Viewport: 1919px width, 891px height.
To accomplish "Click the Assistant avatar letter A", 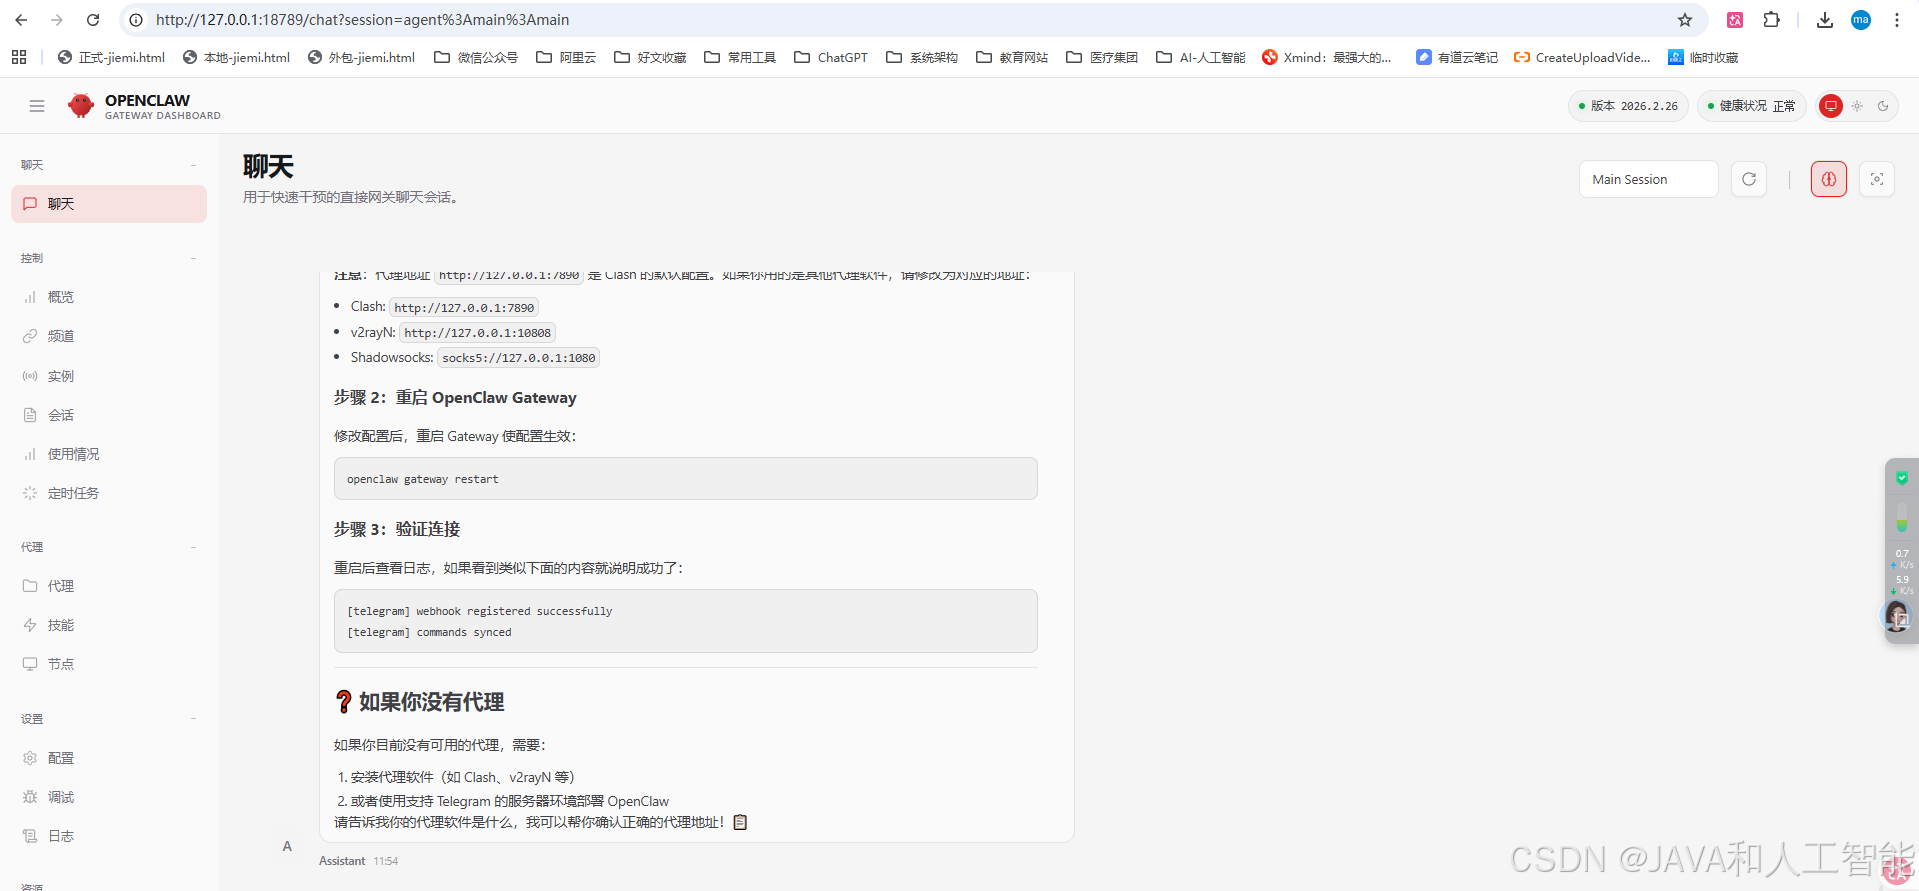I will [287, 846].
